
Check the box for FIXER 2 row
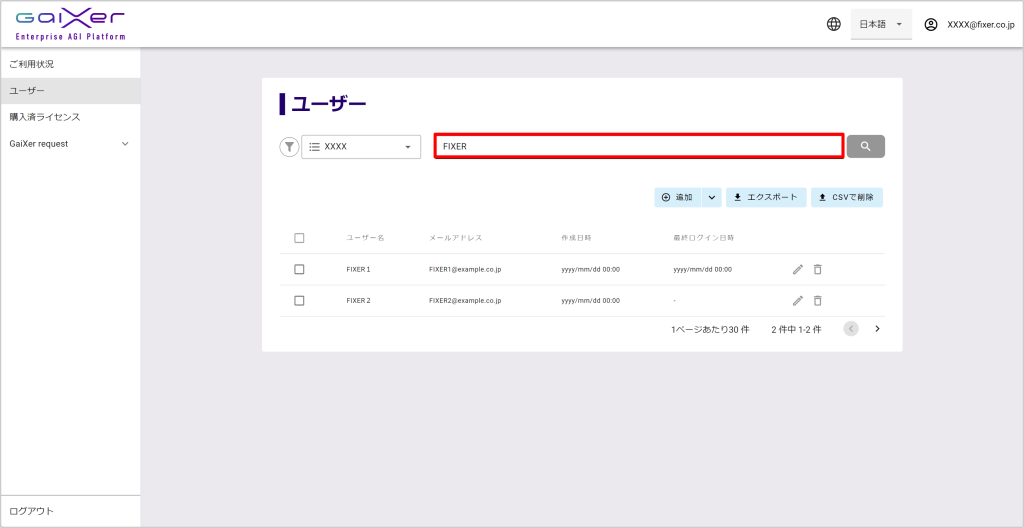[x=299, y=300]
